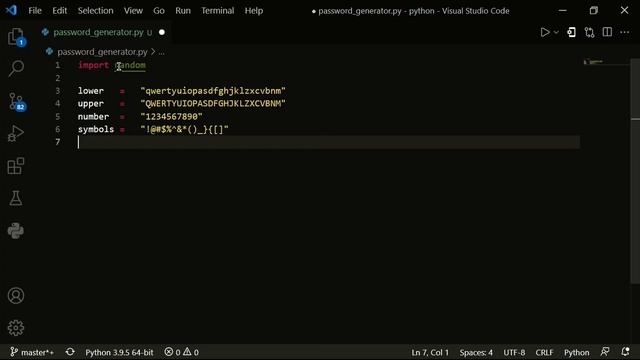Open the Explorer view in activity bar
Viewport: 640px width, 360px height.
click(x=16, y=37)
